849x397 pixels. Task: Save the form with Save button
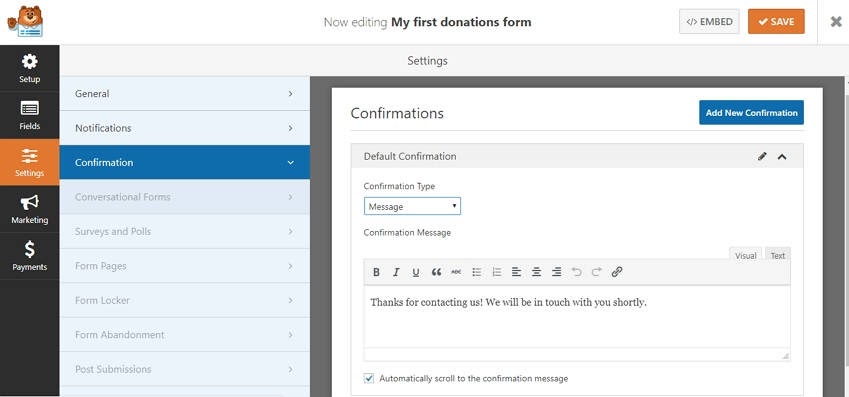tap(776, 22)
